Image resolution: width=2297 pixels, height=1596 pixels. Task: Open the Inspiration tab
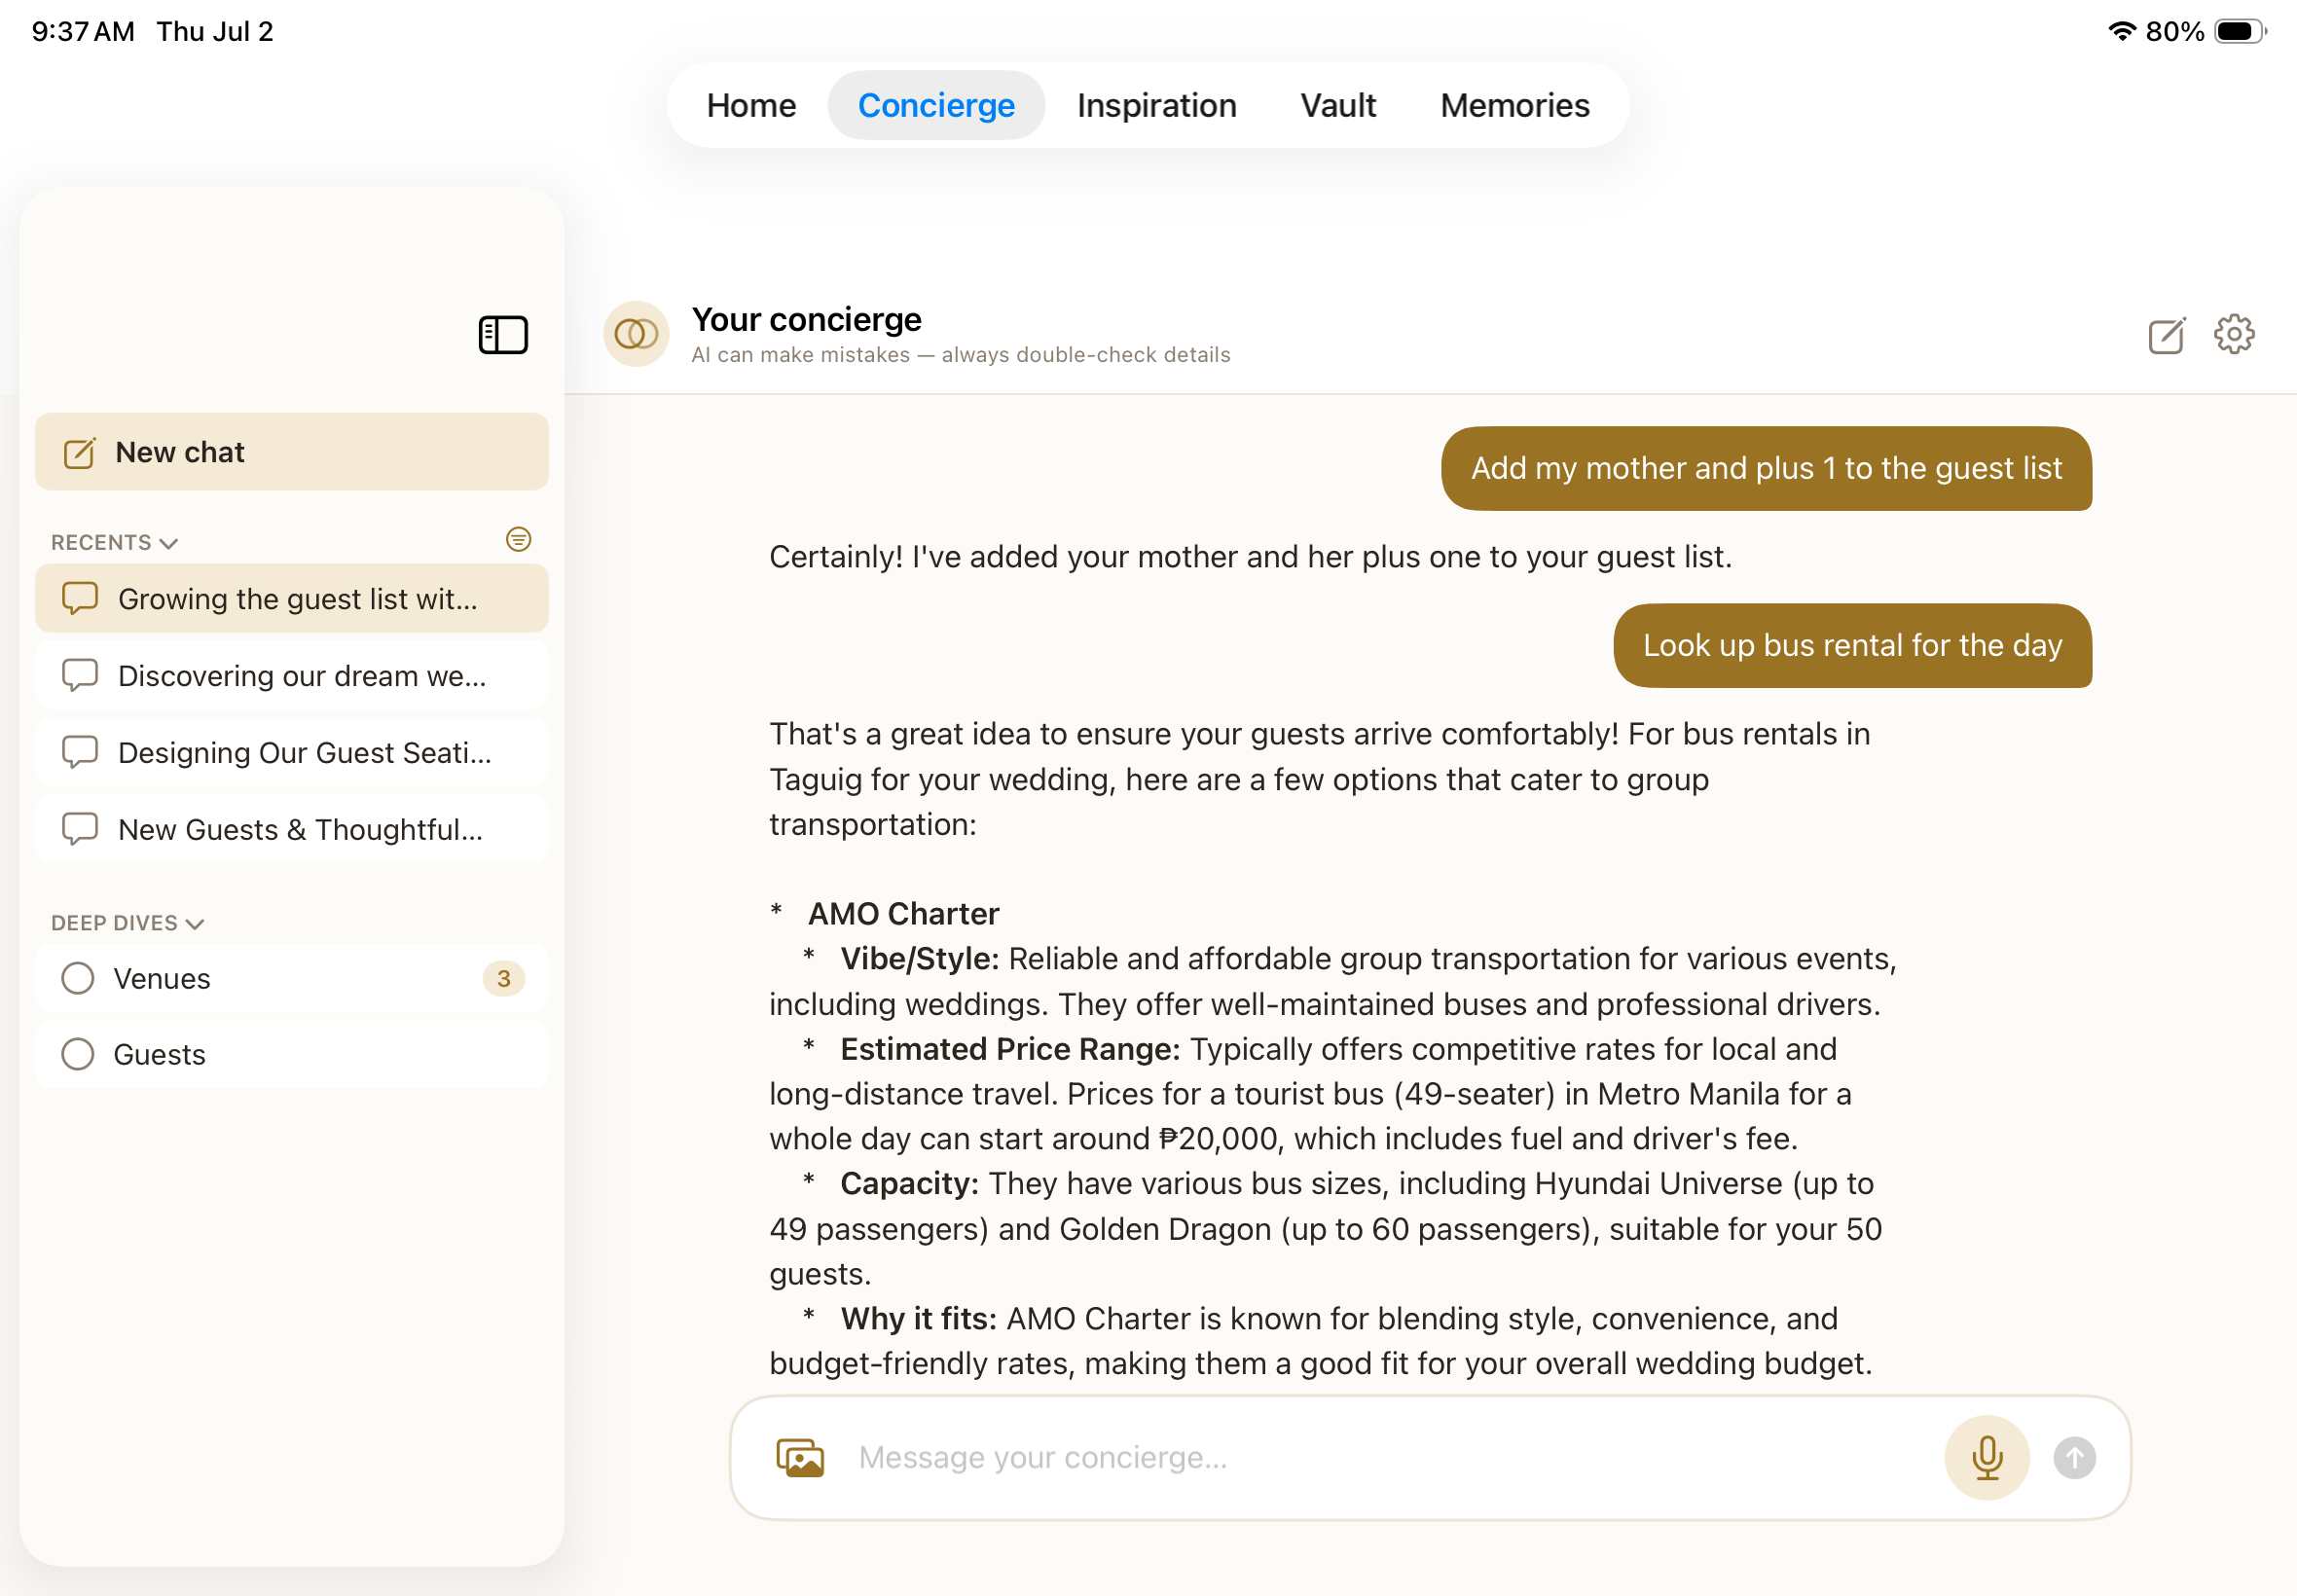click(x=1157, y=105)
